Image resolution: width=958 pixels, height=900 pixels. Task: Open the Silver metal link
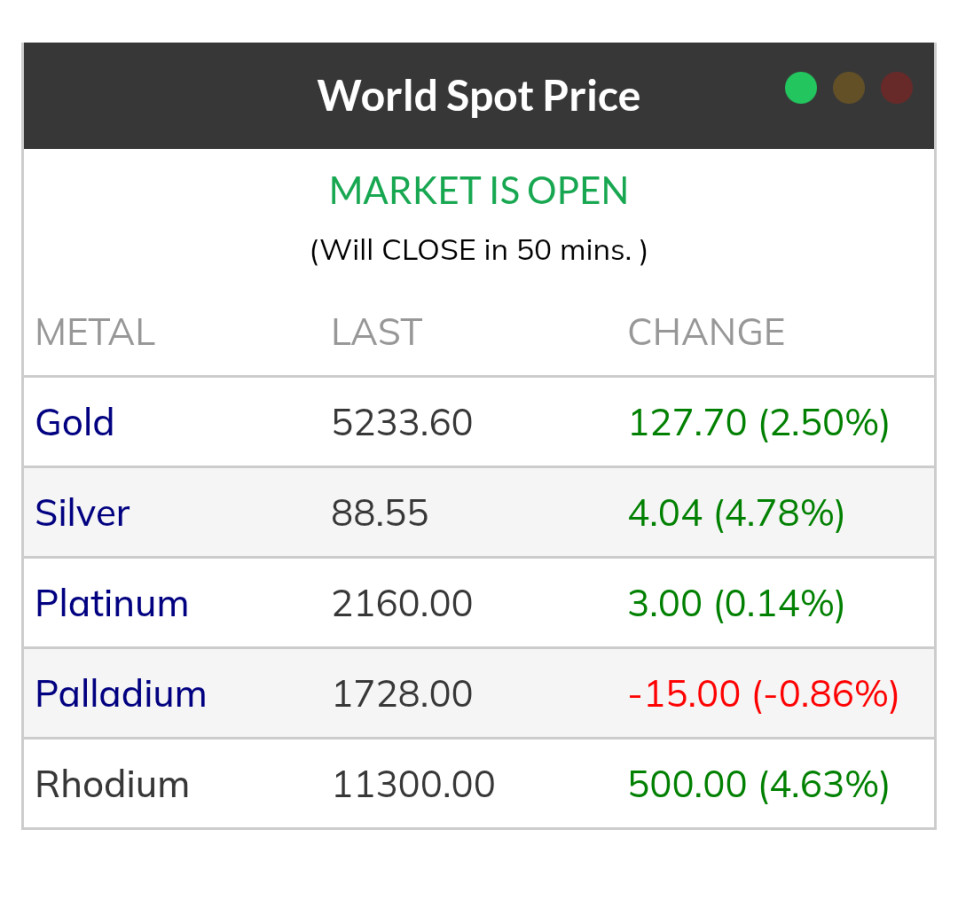pos(83,513)
